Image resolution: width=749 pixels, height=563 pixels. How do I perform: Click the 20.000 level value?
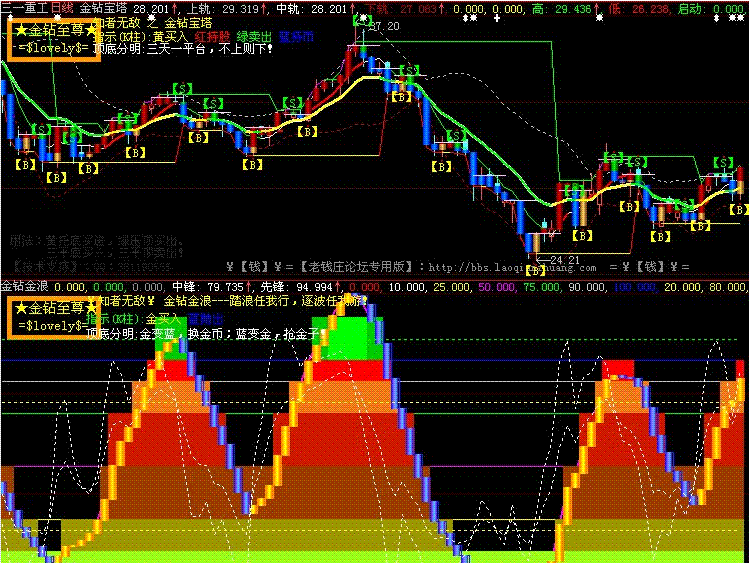(x=682, y=287)
